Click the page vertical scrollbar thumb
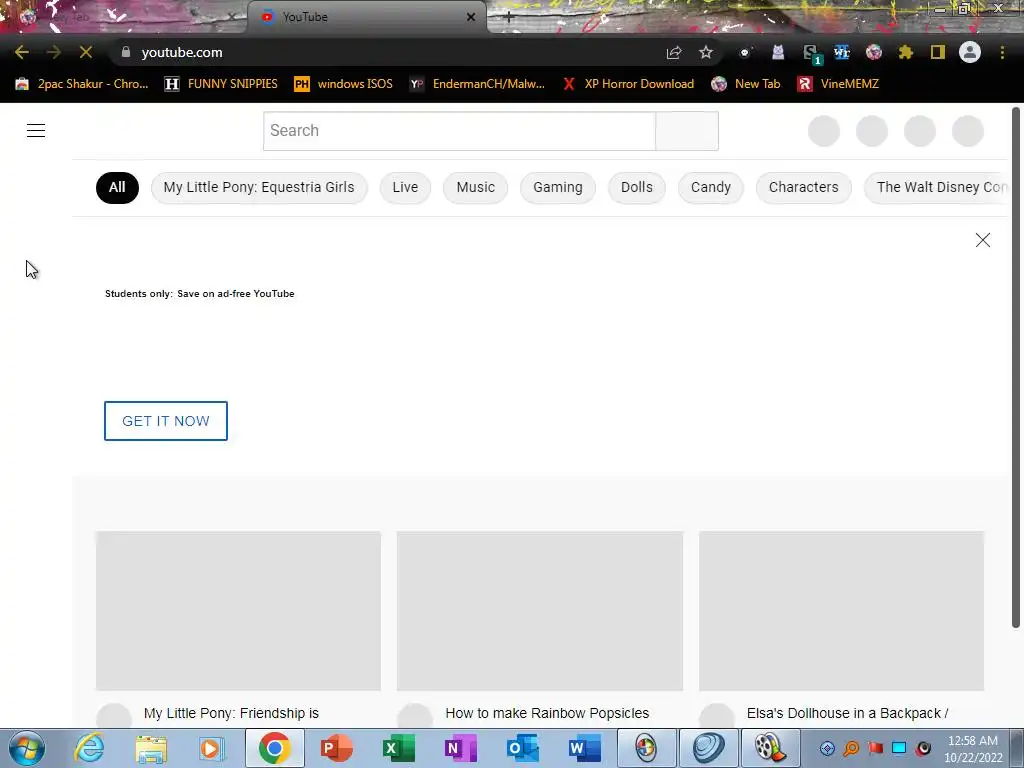Image resolution: width=1024 pixels, height=768 pixels. (1016, 367)
